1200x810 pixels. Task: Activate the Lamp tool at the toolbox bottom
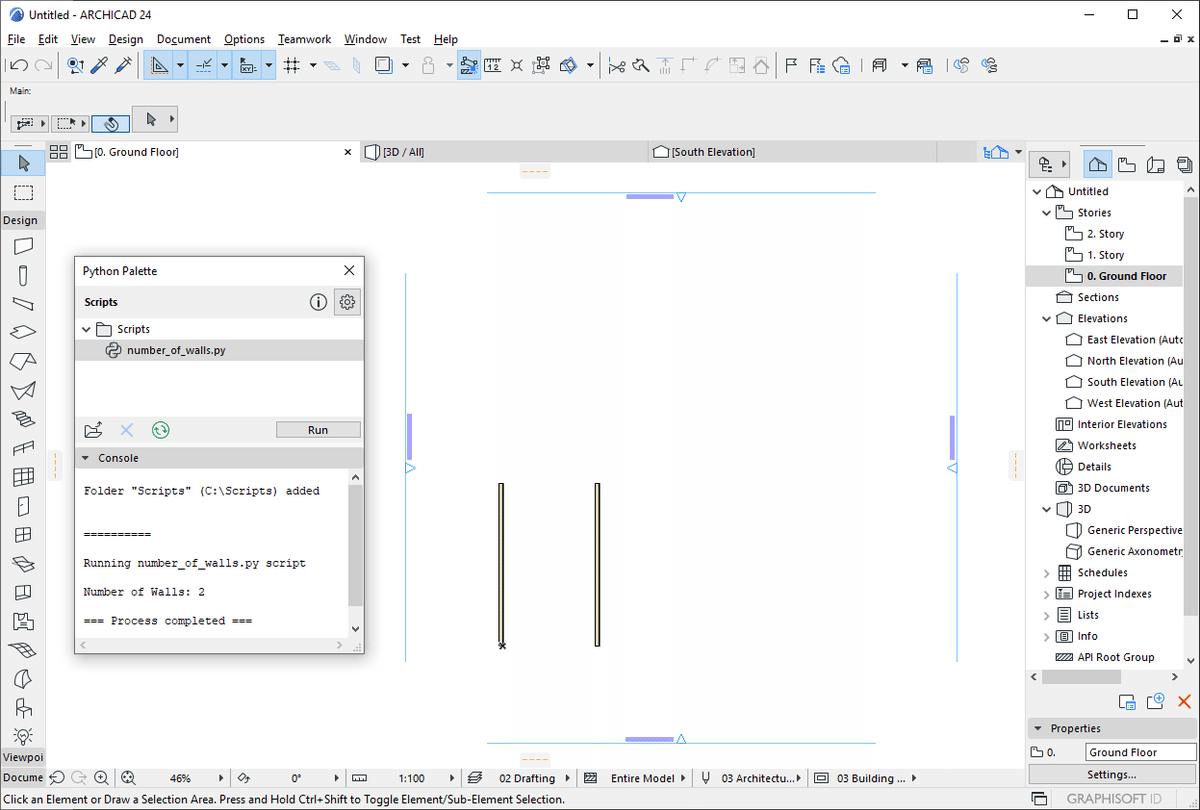tap(23, 736)
